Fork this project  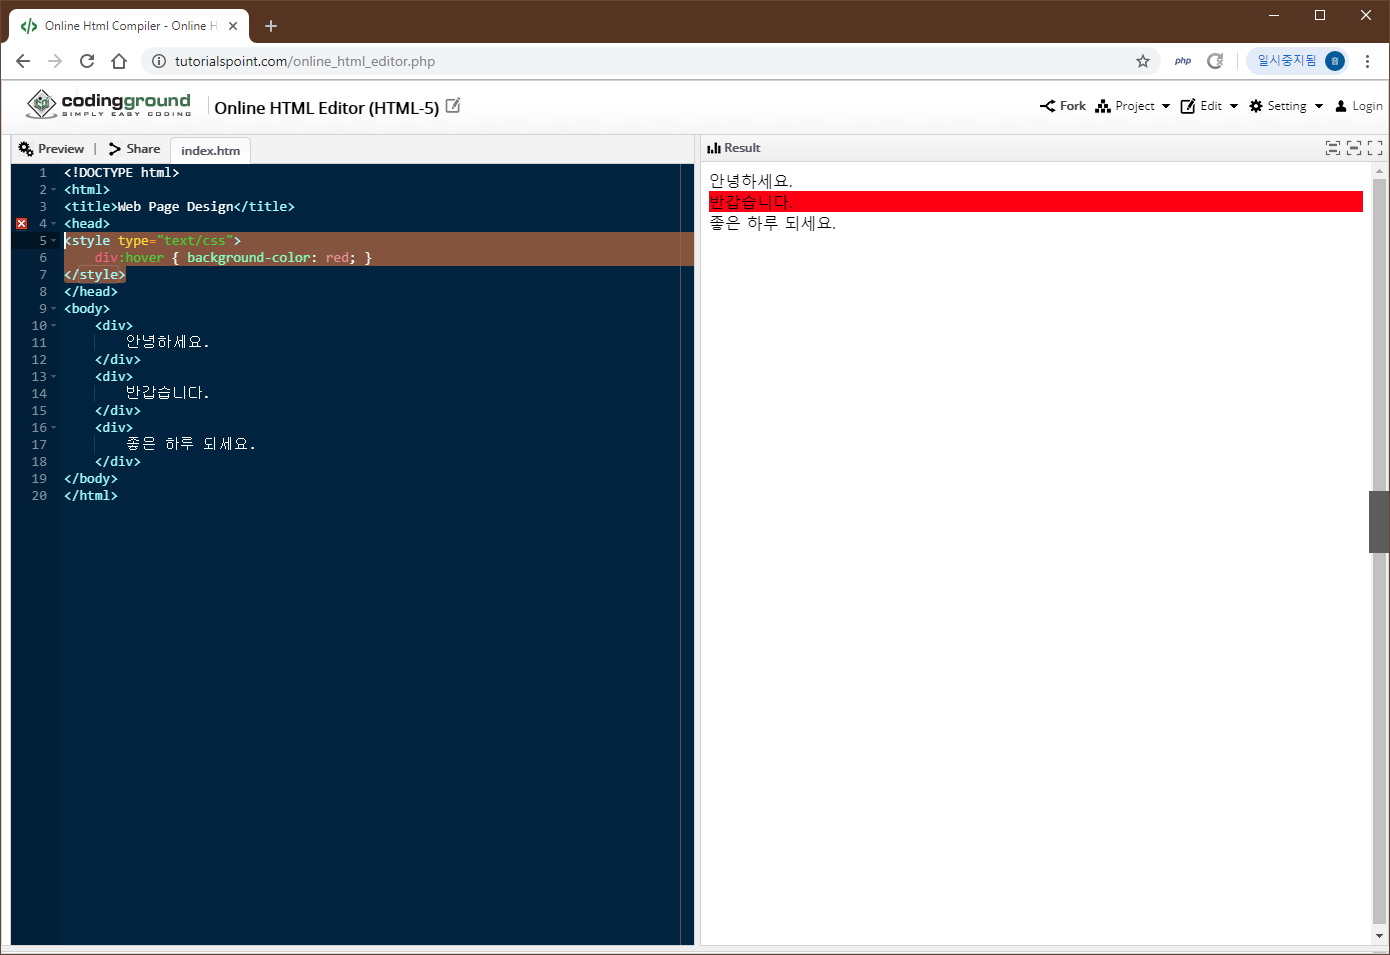[x=1063, y=106]
